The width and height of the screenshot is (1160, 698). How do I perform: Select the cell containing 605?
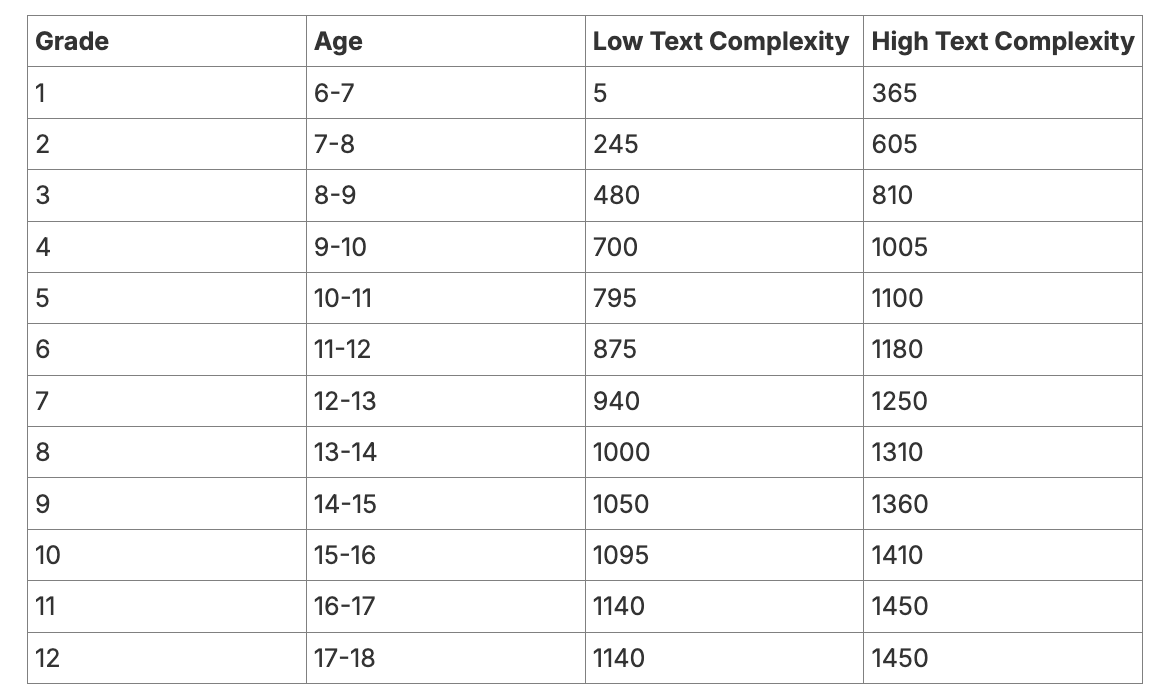(x=1002, y=143)
